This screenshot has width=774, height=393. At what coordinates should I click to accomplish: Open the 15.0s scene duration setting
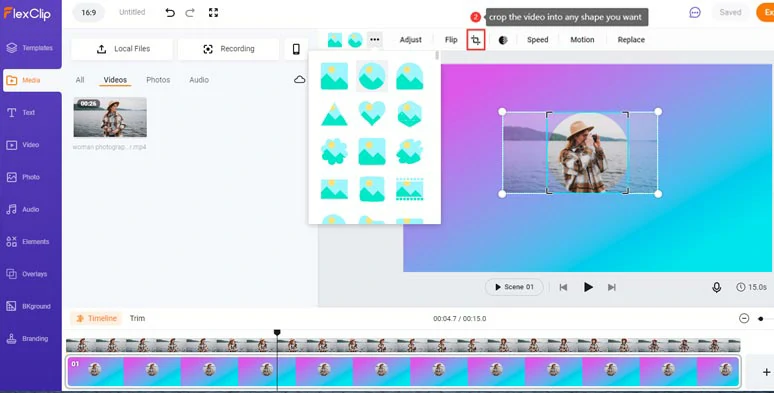click(x=752, y=287)
